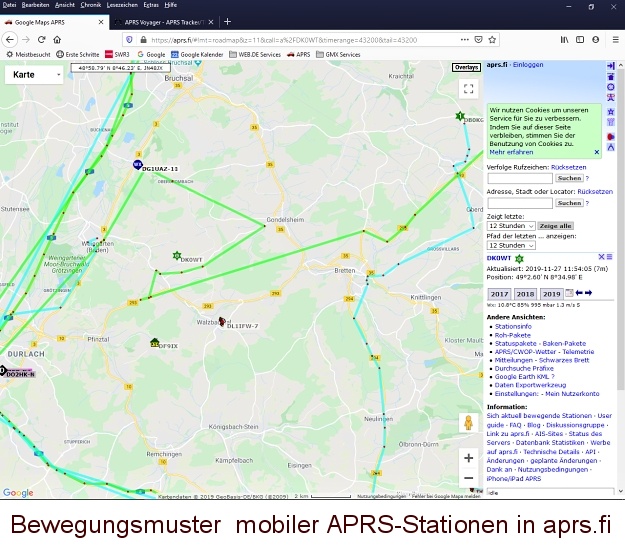Click the browser home button
Image resolution: width=625 pixels, height=550 pixels.
pyautogui.click(x=57, y=39)
